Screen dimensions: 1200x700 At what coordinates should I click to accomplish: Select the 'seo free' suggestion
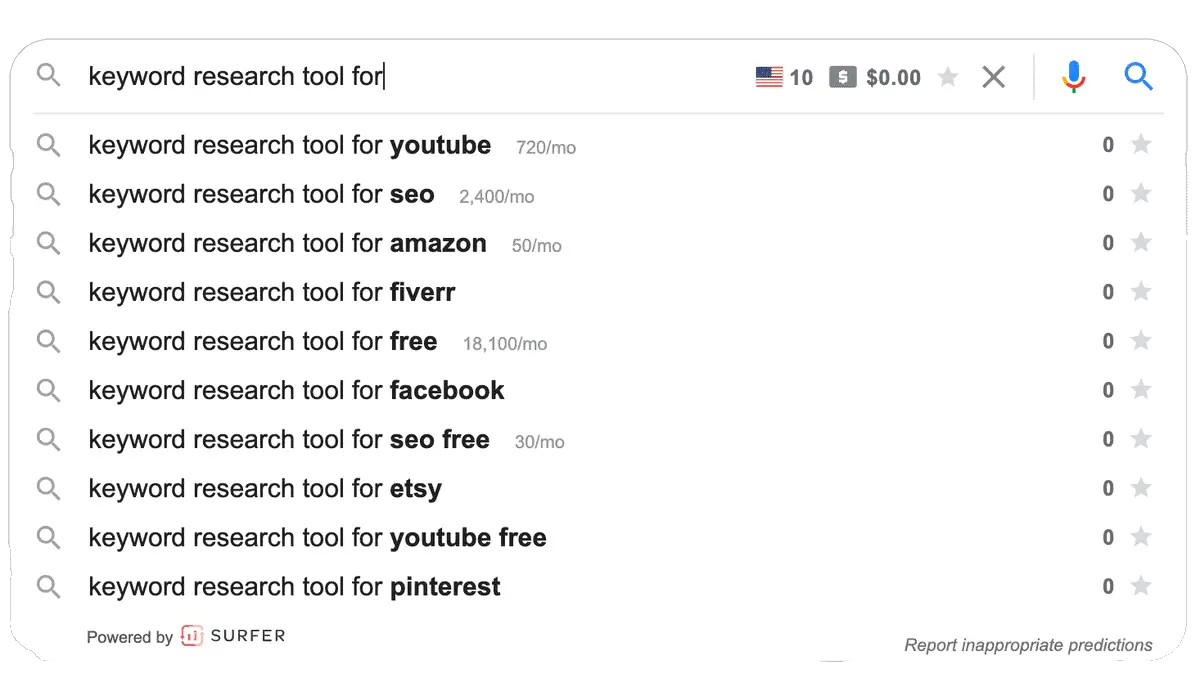click(289, 439)
